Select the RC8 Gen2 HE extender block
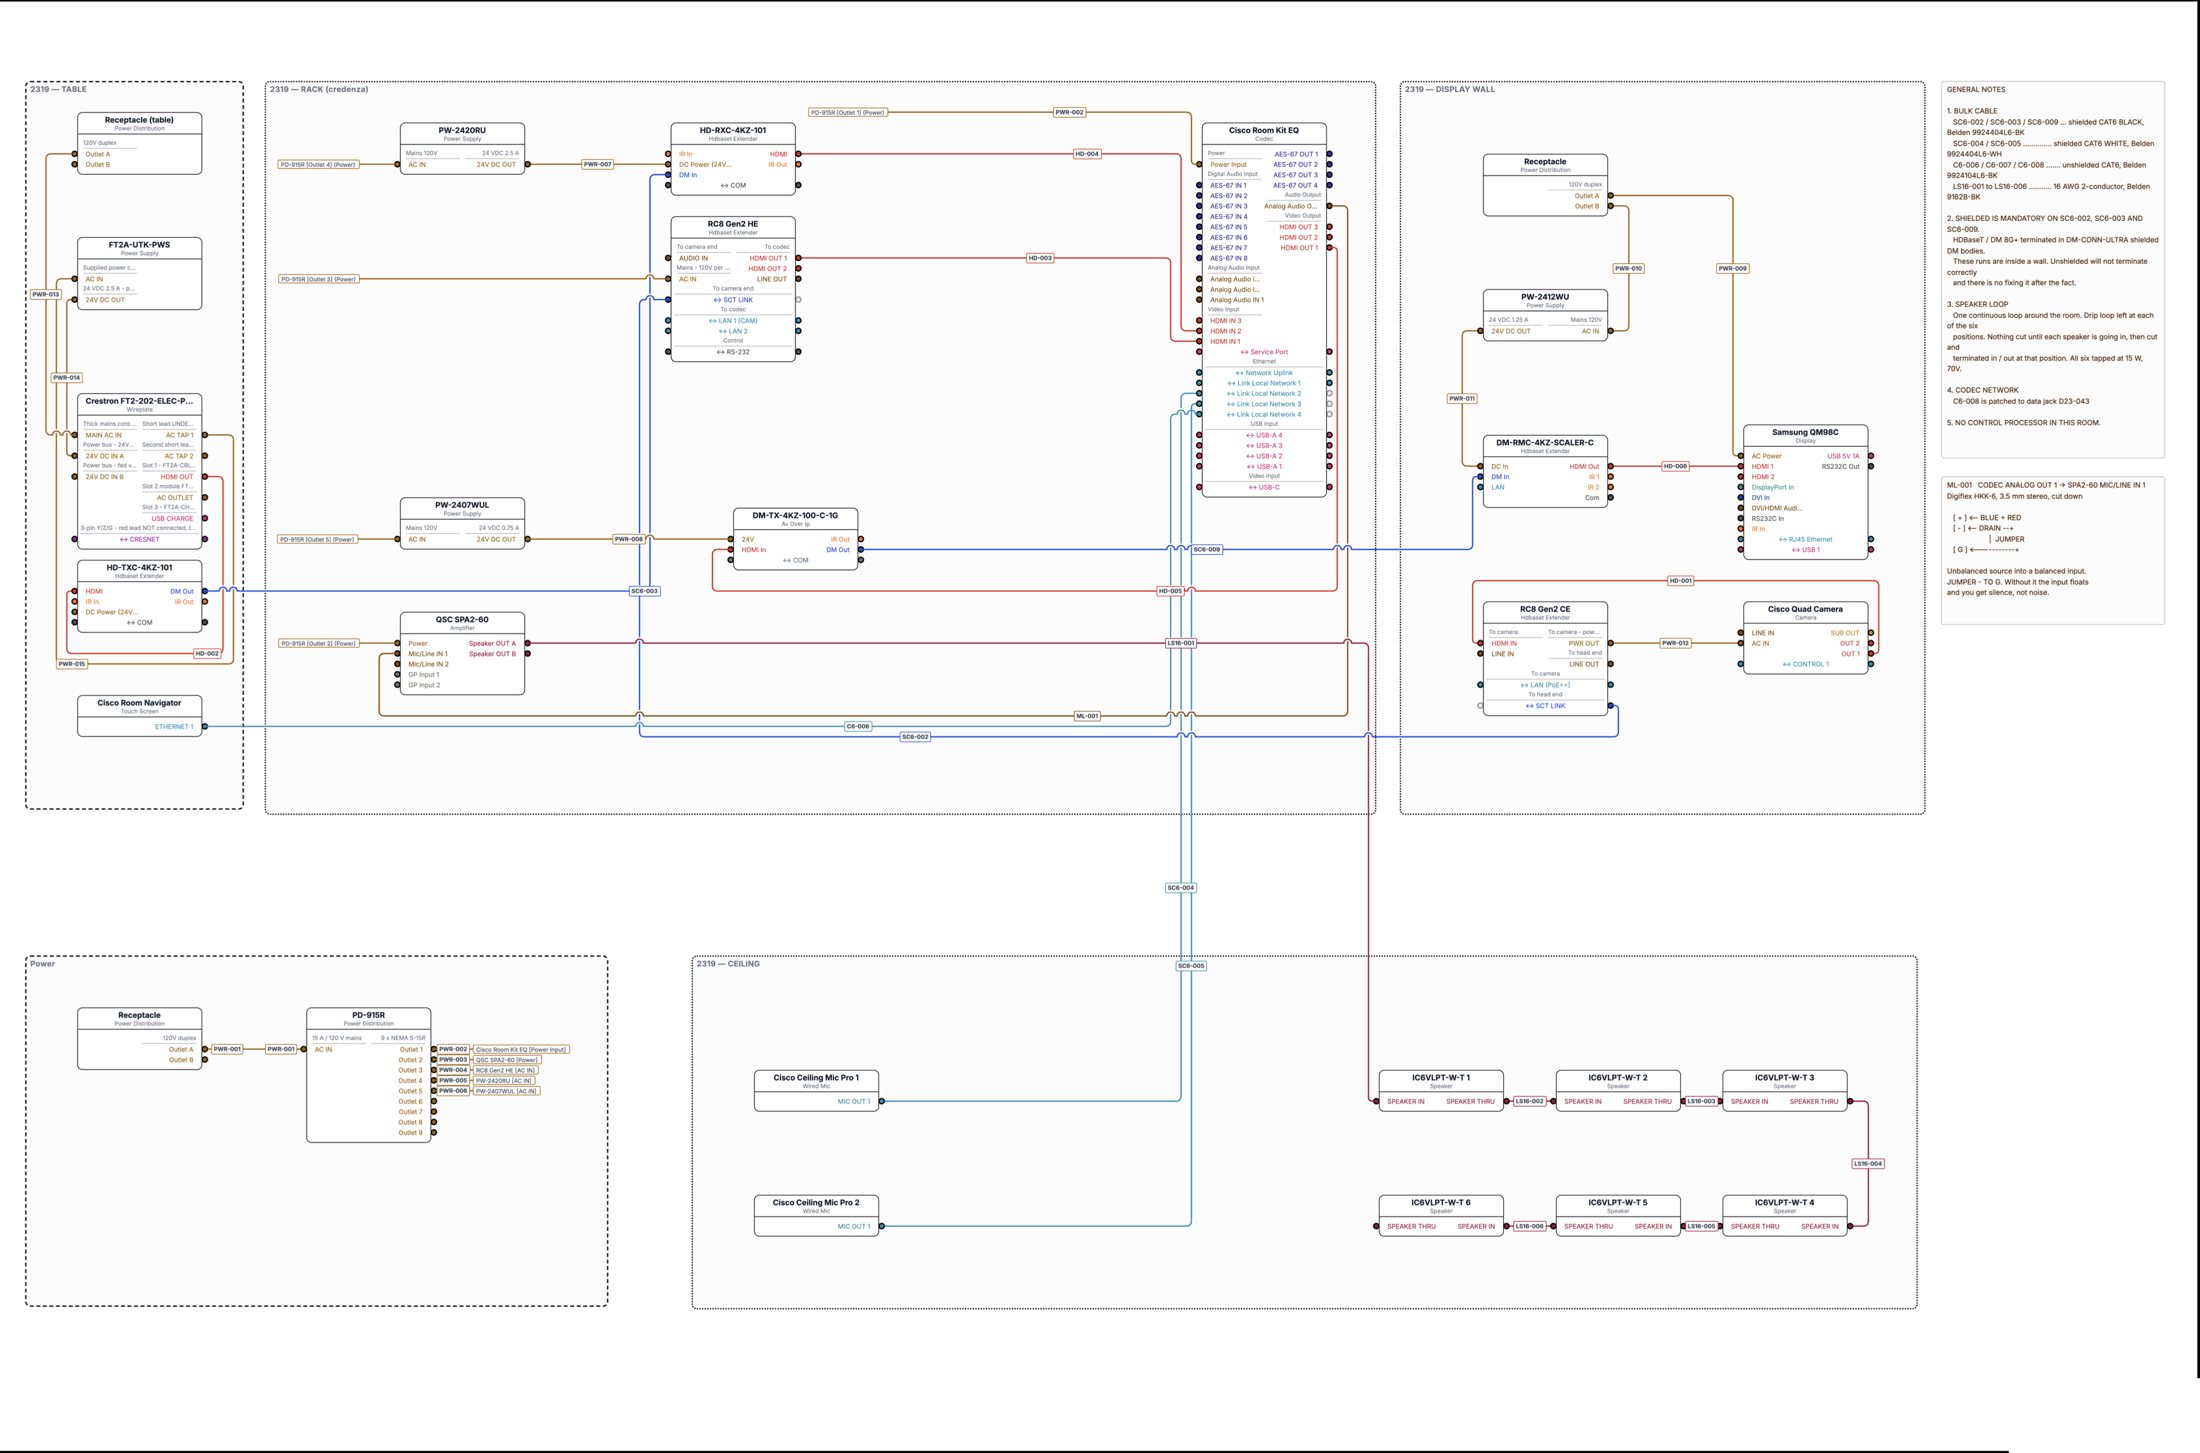 (x=733, y=288)
